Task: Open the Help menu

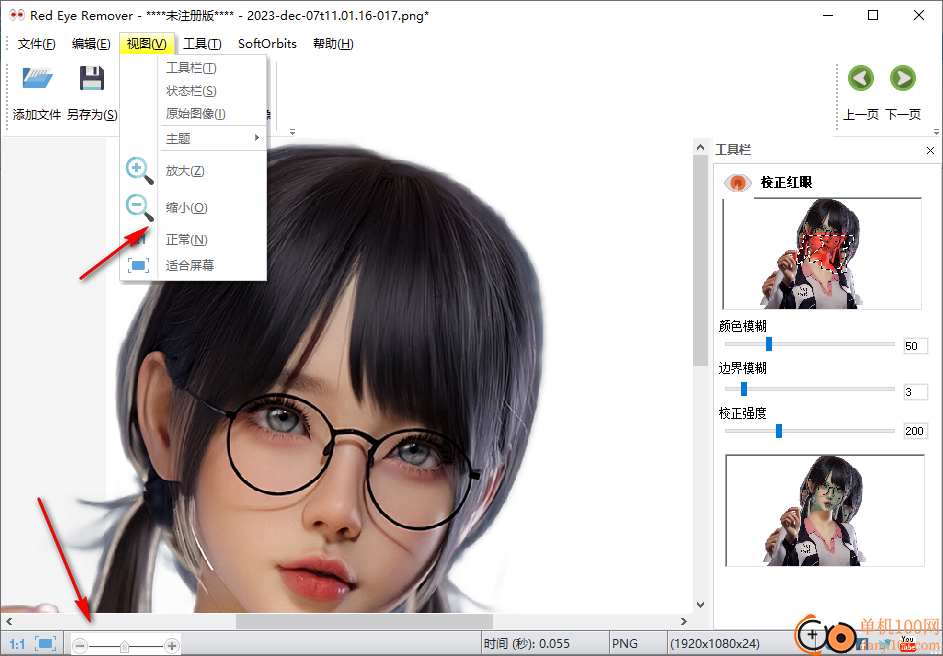Action: 333,44
